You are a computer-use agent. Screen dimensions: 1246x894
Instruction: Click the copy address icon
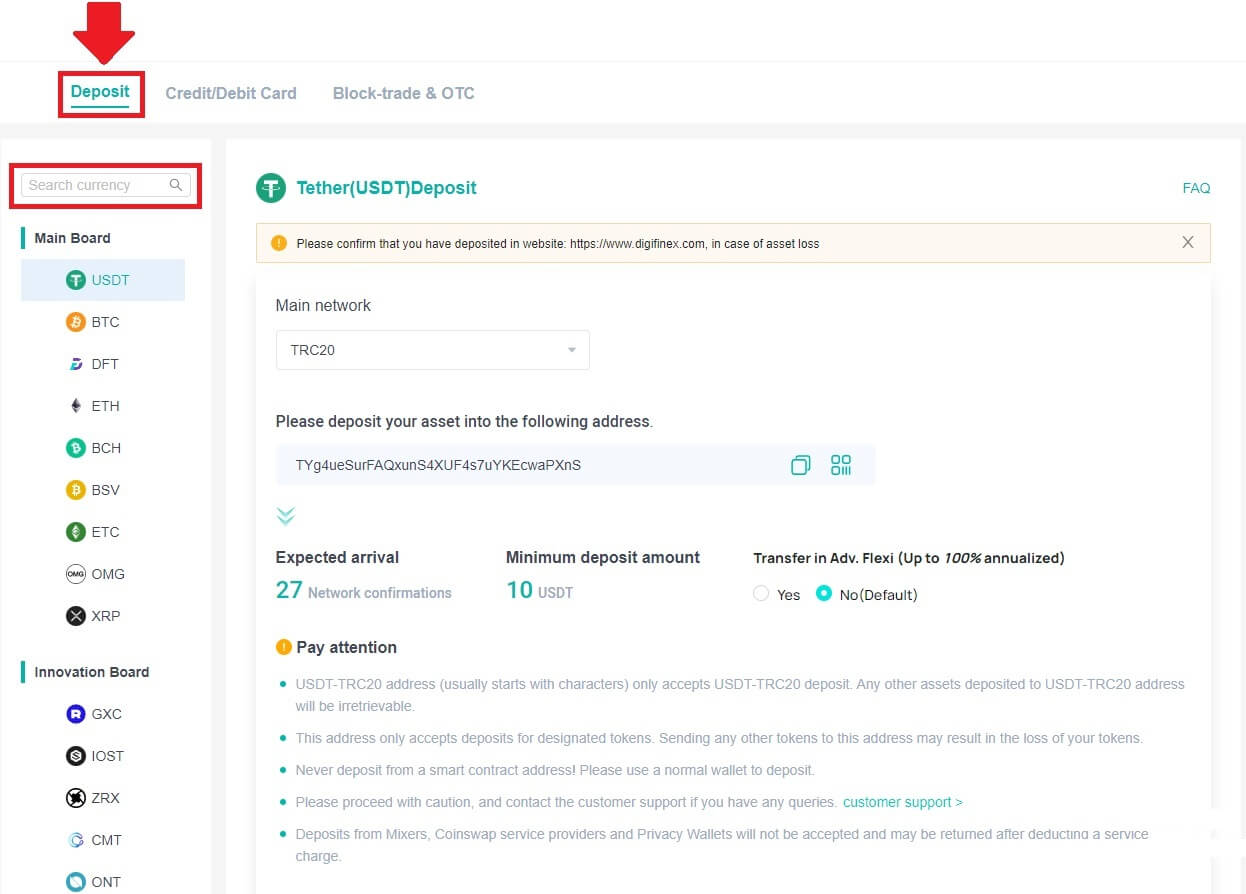pyautogui.click(x=800, y=464)
